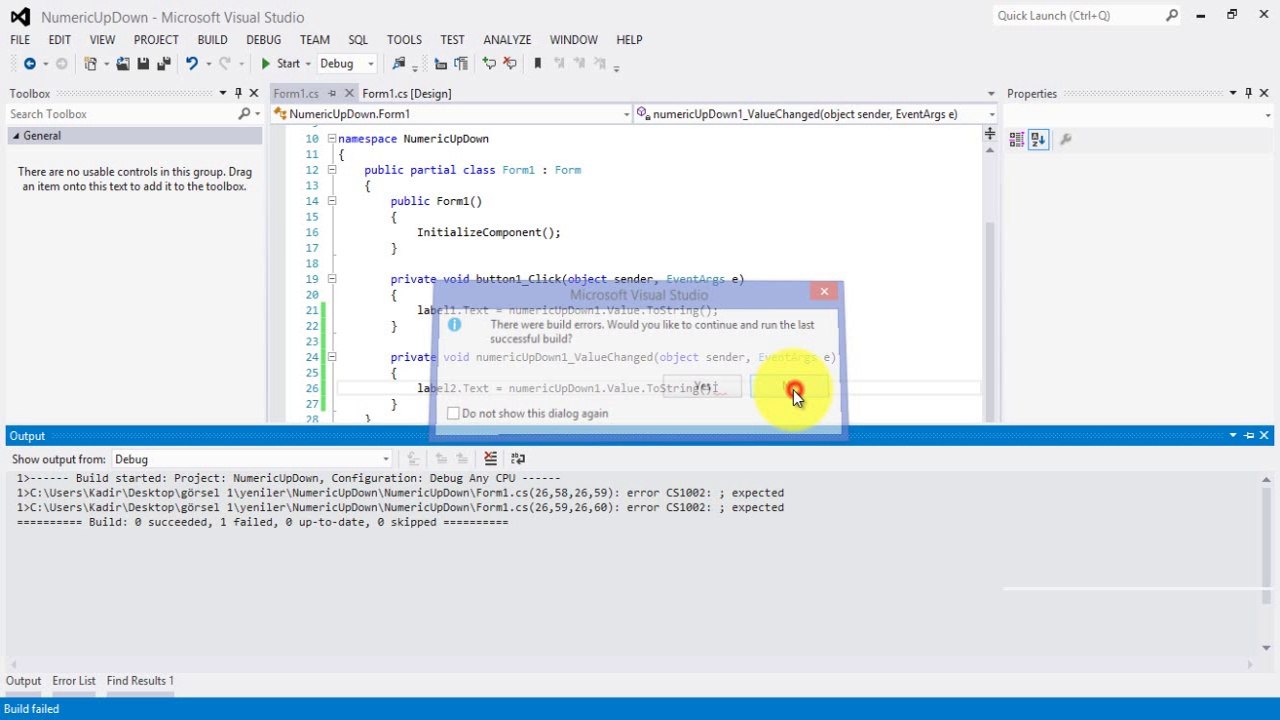Check 'Do not show this dialog again'
This screenshot has height=720, width=1280.
pos(453,413)
